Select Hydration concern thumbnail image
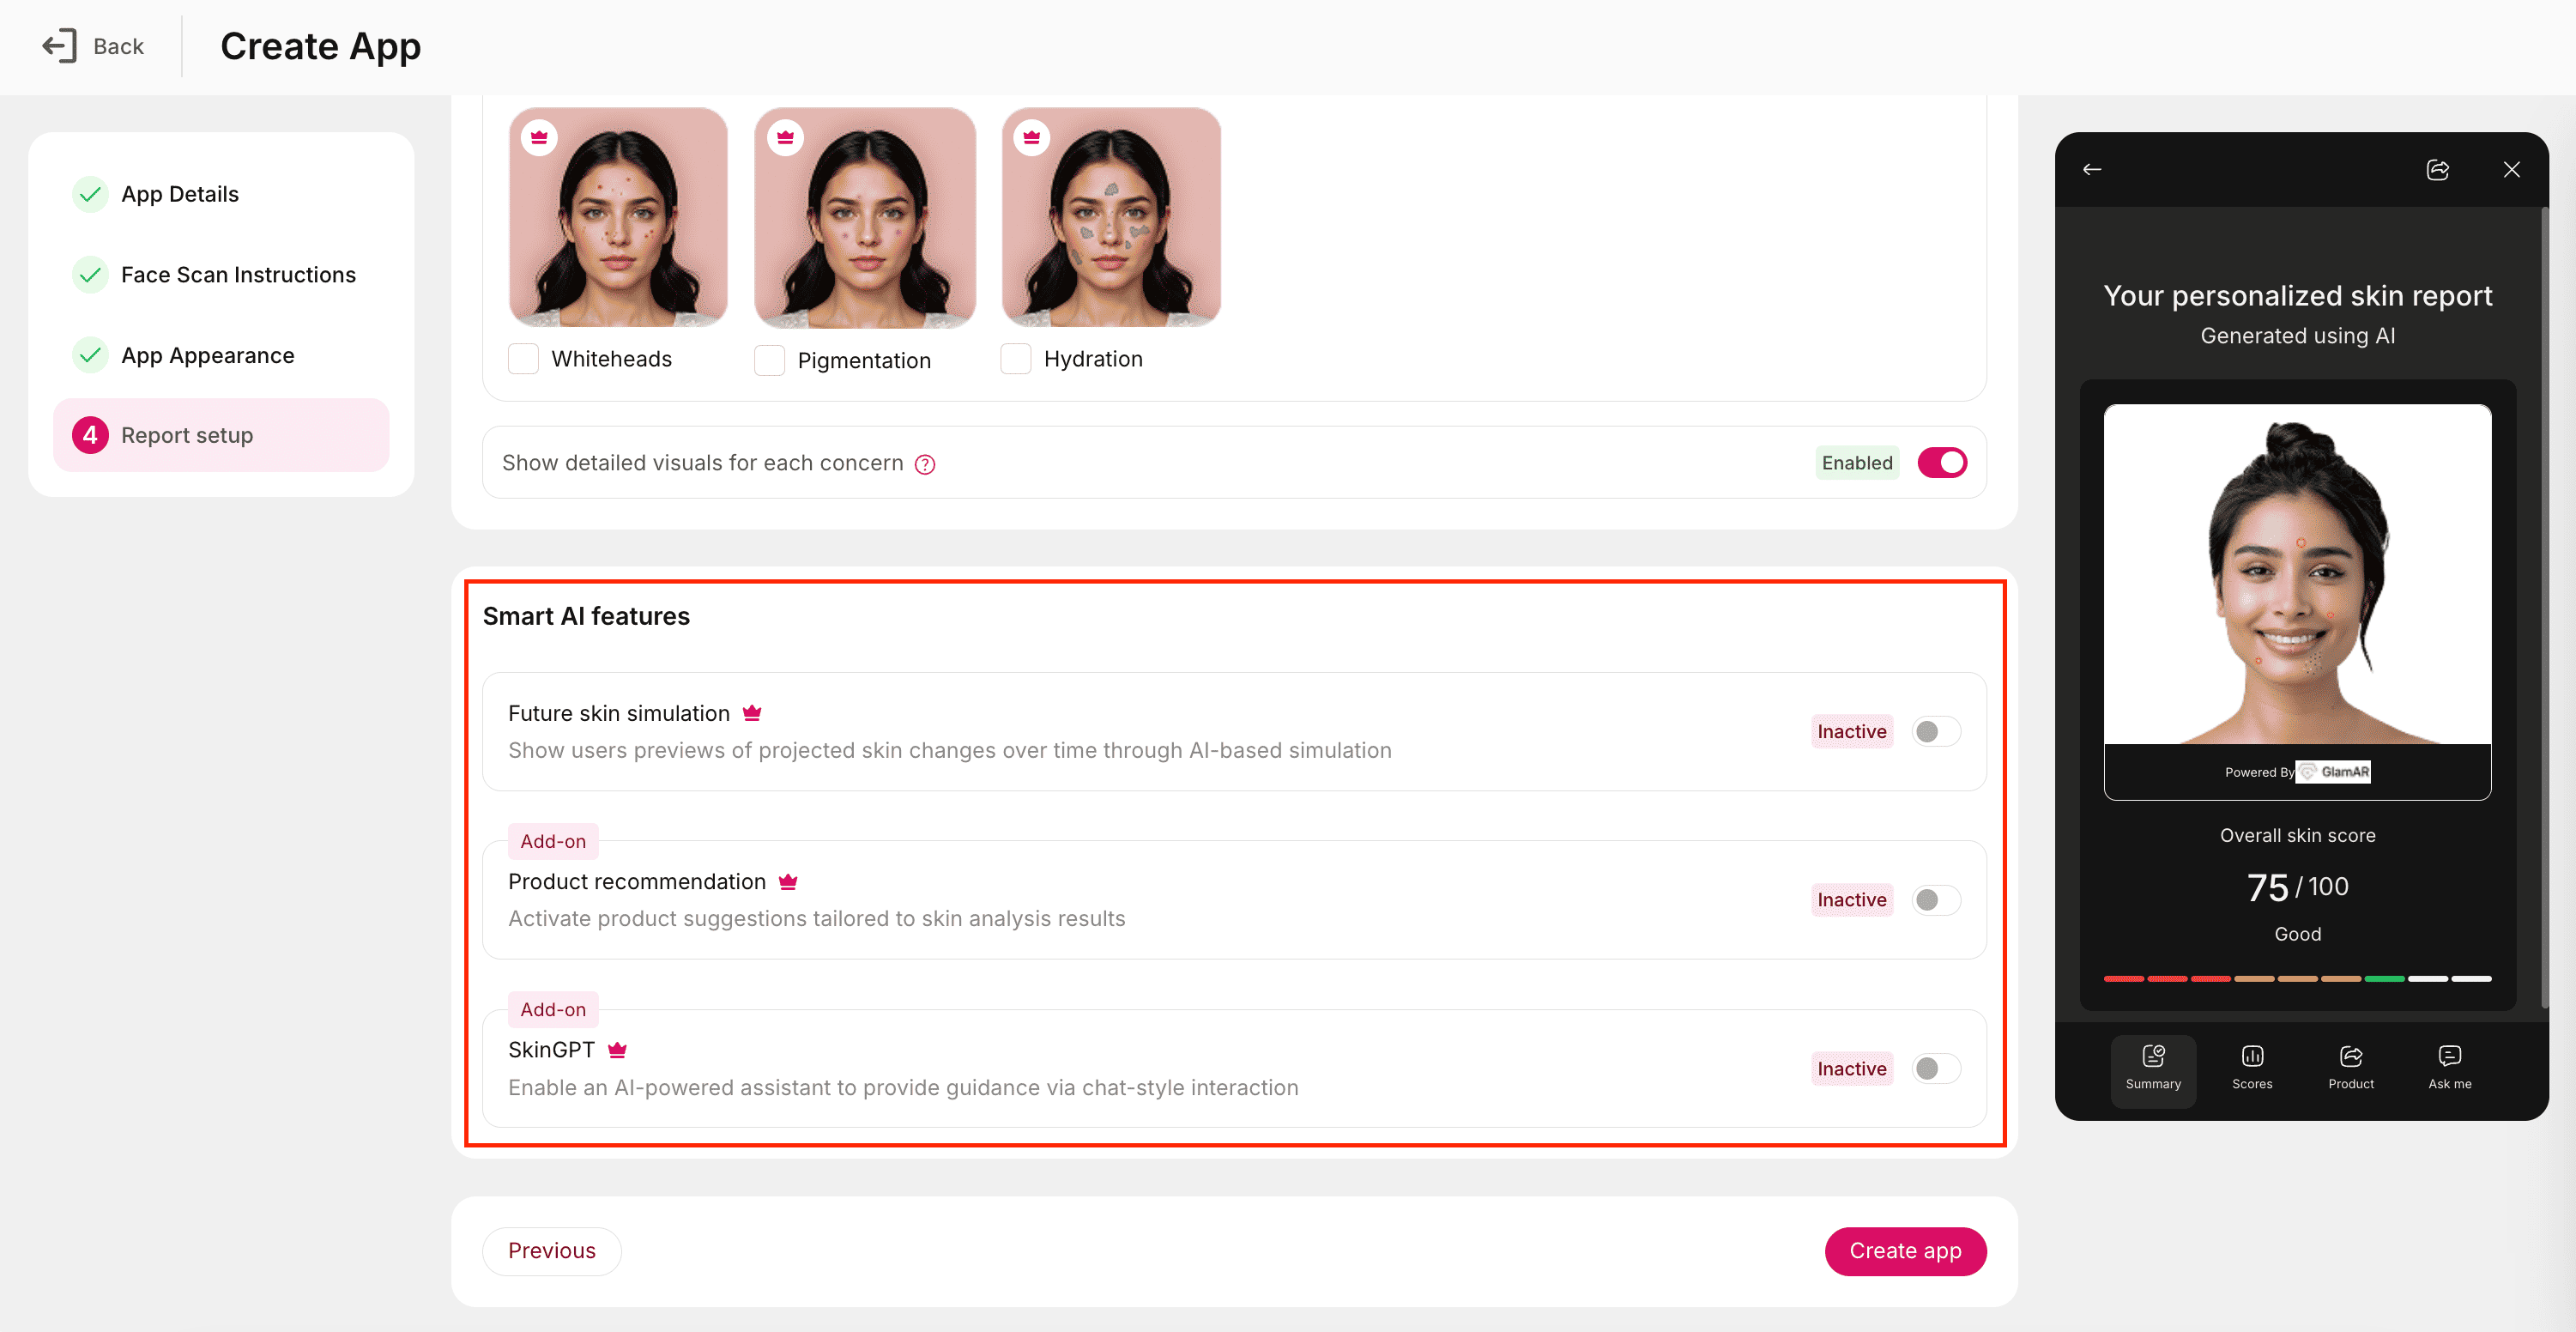 tap(1110, 218)
